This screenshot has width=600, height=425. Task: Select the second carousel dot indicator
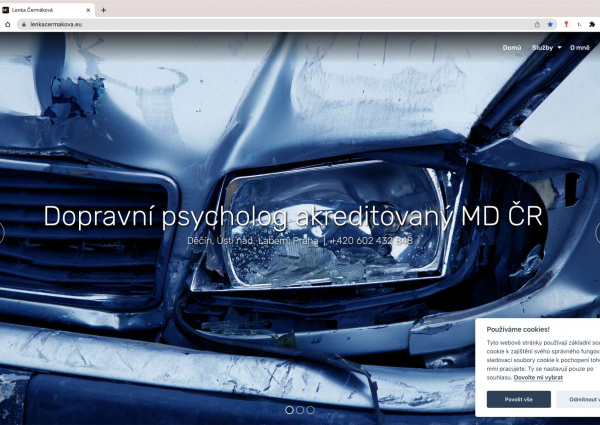[300, 410]
